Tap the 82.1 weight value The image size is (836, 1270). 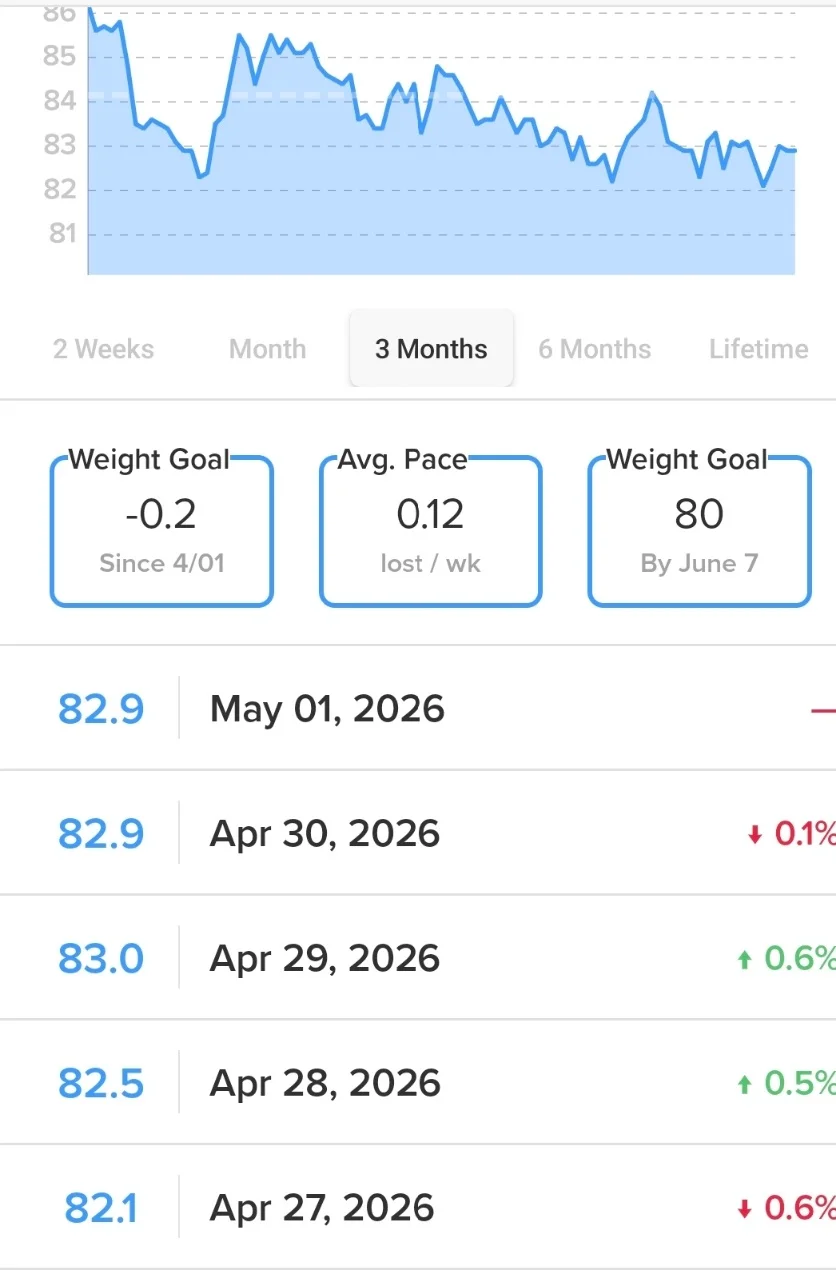[100, 1209]
